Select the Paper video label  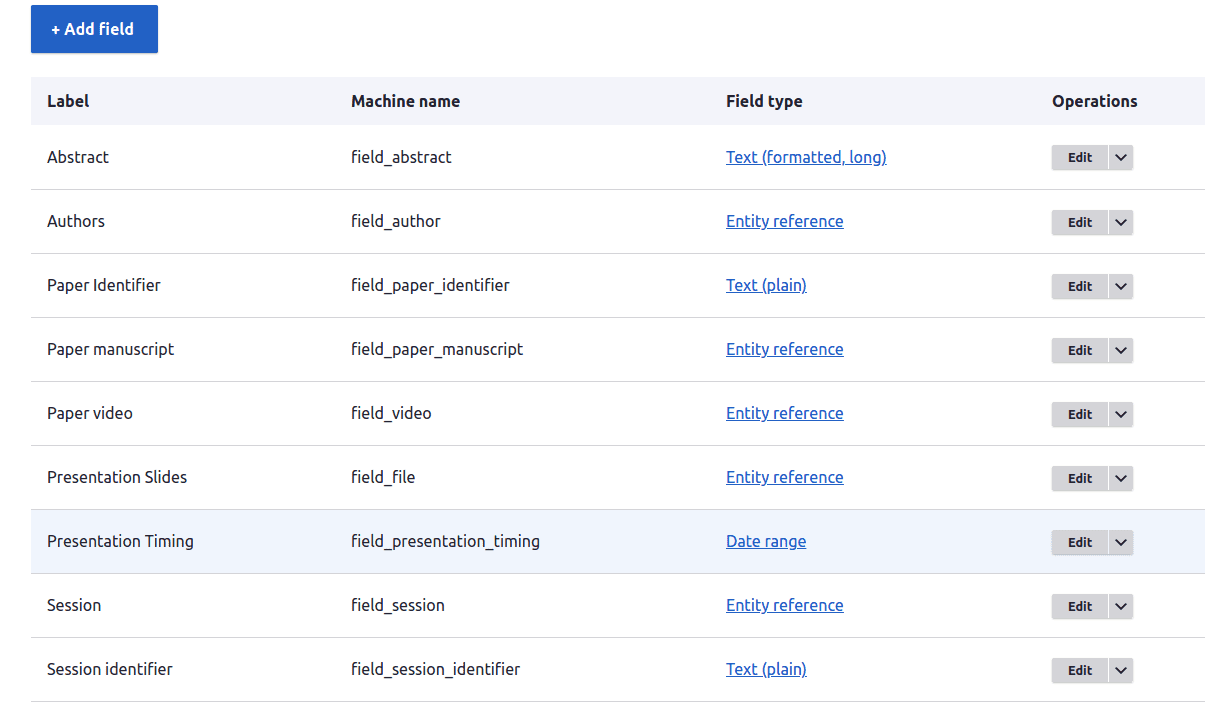90,413
